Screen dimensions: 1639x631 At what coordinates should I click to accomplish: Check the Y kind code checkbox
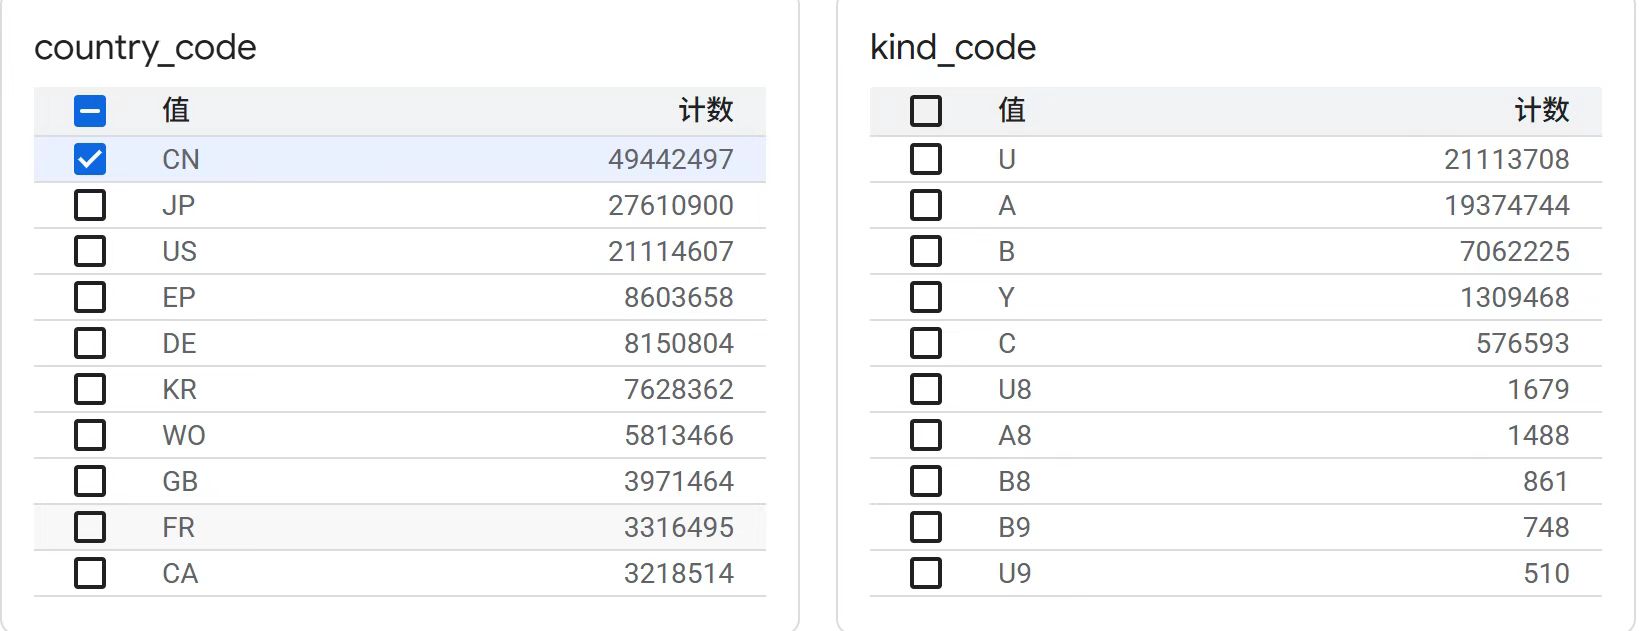926,297
